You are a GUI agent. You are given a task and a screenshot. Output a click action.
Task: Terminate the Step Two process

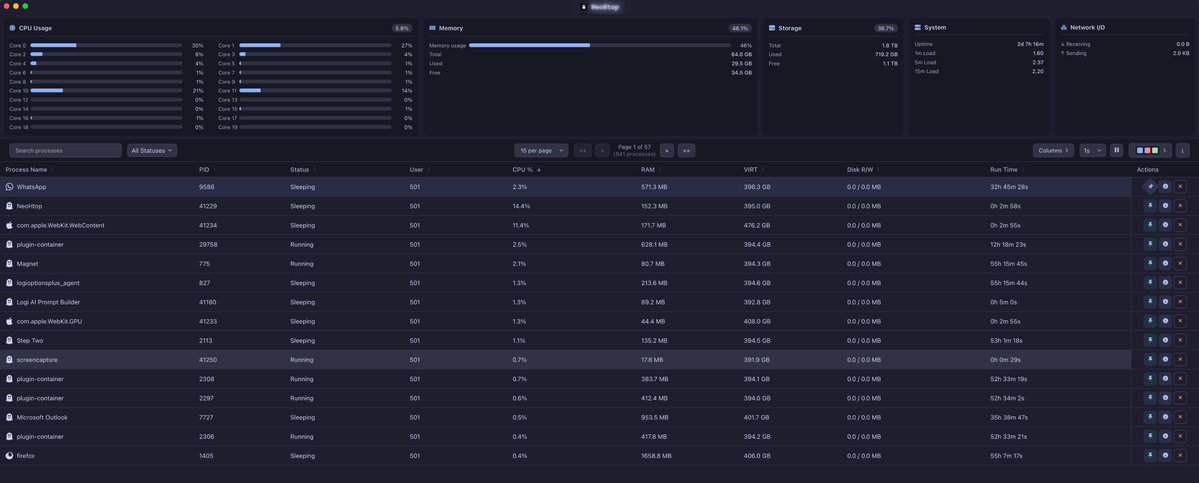(x=1180, y=341)
